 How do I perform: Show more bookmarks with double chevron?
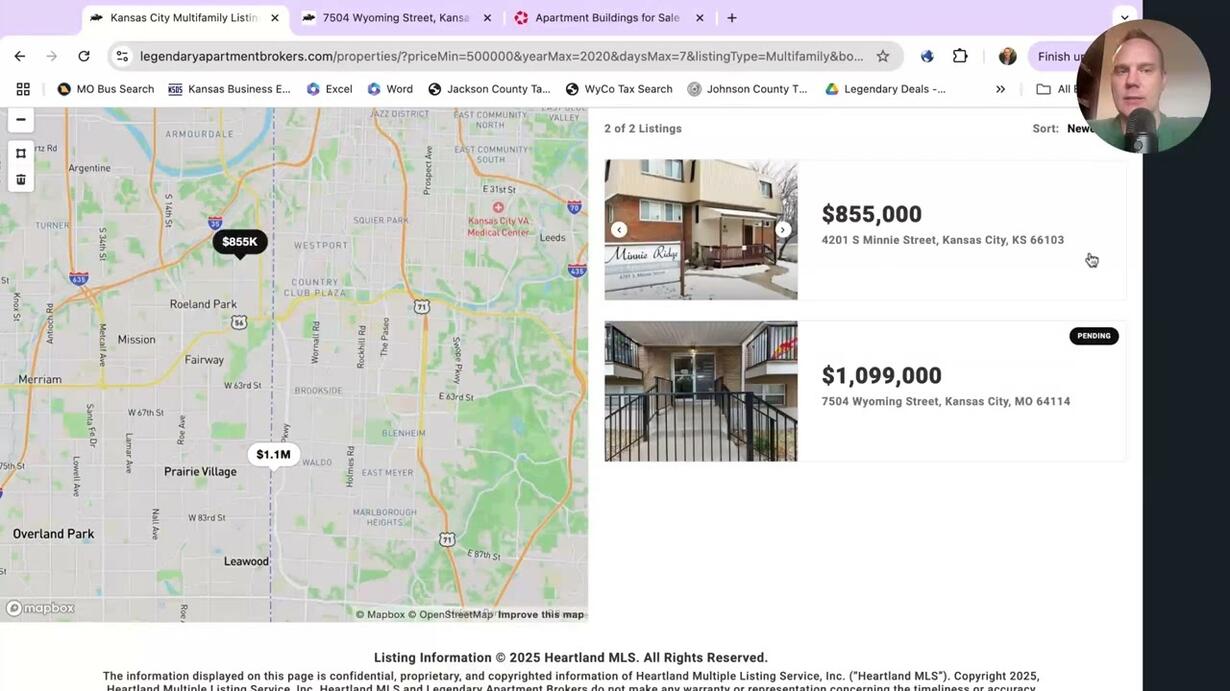coord(1000,89)
